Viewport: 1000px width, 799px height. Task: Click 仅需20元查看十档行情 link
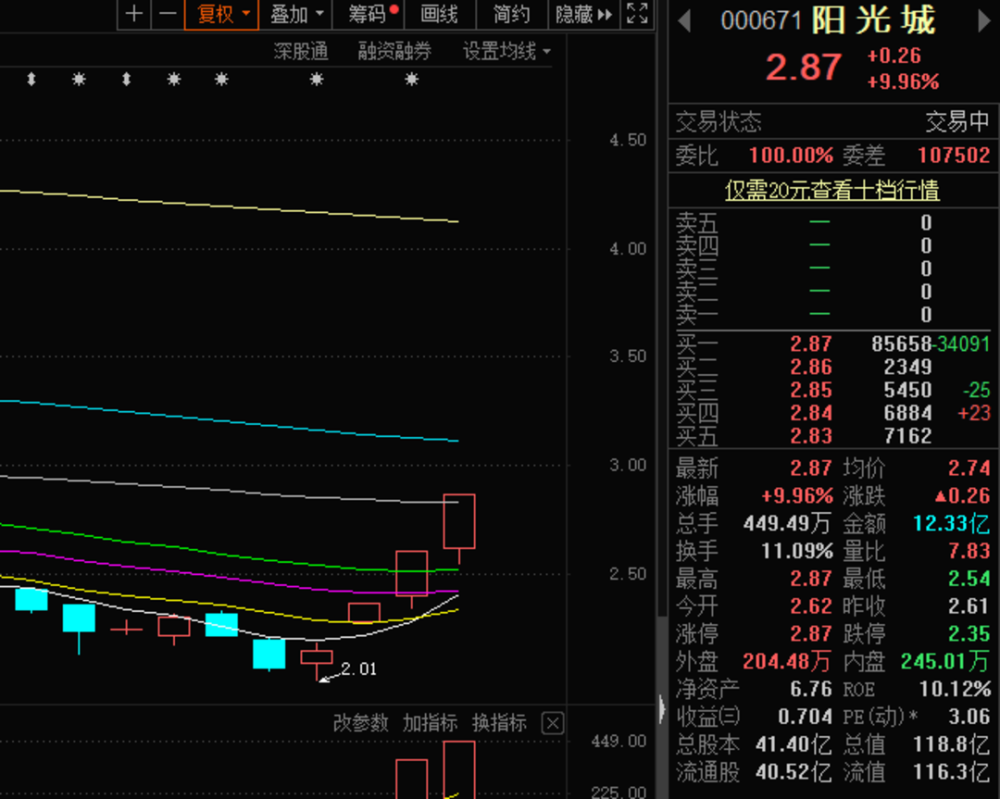tap(832, 190)
